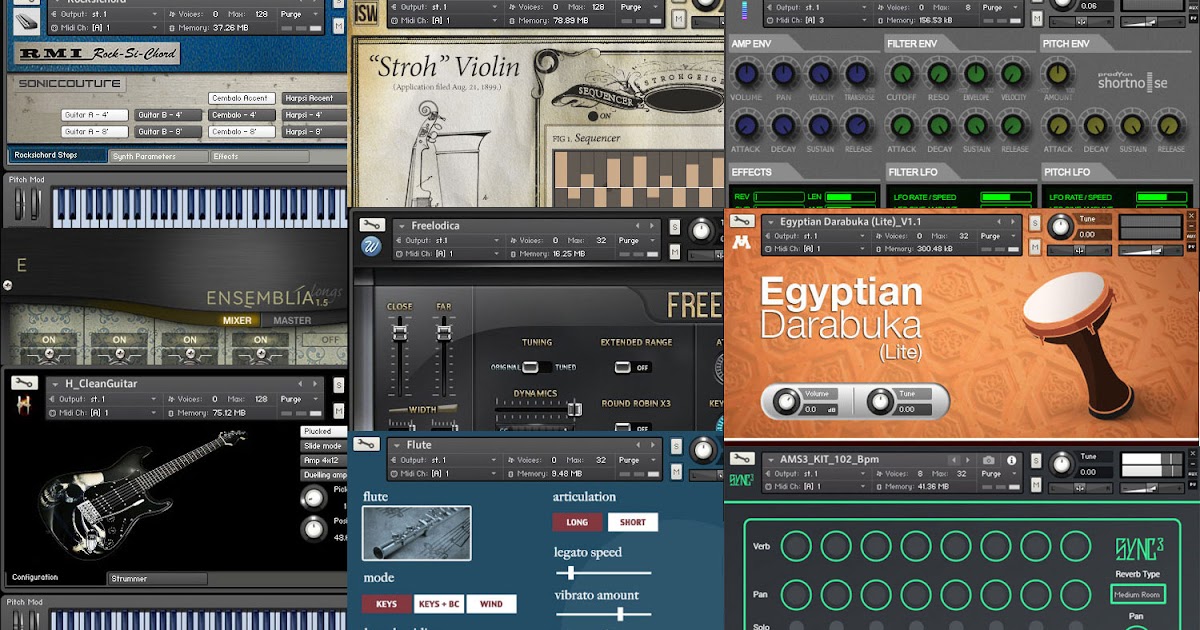The image size is (1200, 630).
Task: Click the H_CleanGuitar instrument logo icon
Action: click(x=22, y=405)
